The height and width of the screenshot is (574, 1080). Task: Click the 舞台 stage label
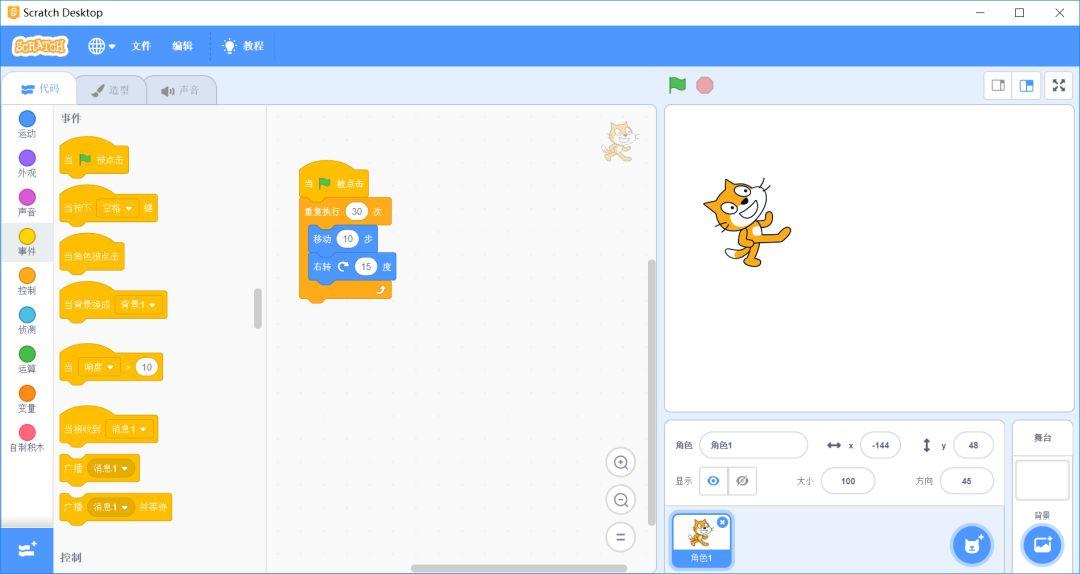[x=1043, y=438]
